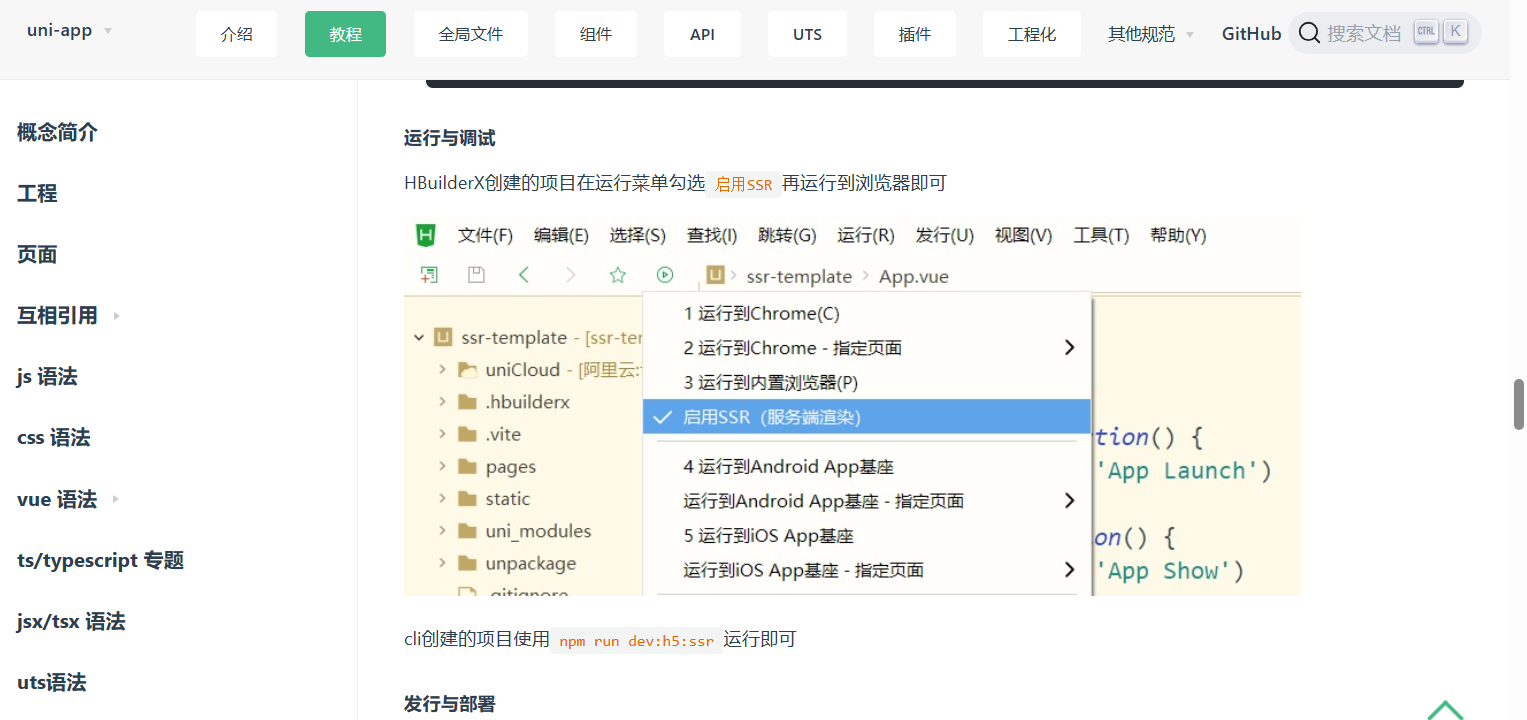Click the uniCloud folder icon

pyautogui.click(x=467, y=370)
